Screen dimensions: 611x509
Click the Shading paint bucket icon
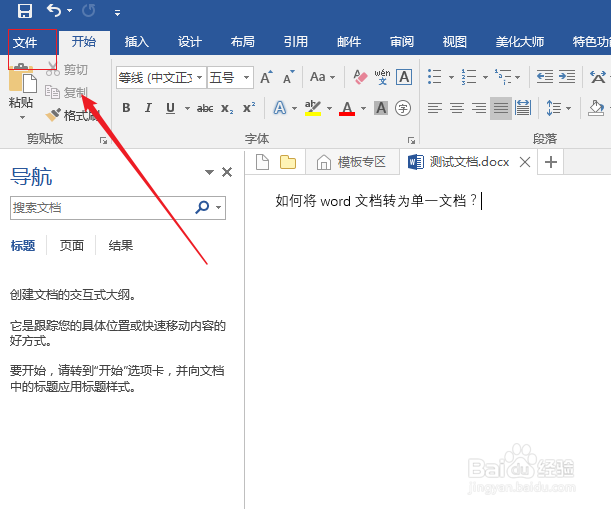pos(596,108)
